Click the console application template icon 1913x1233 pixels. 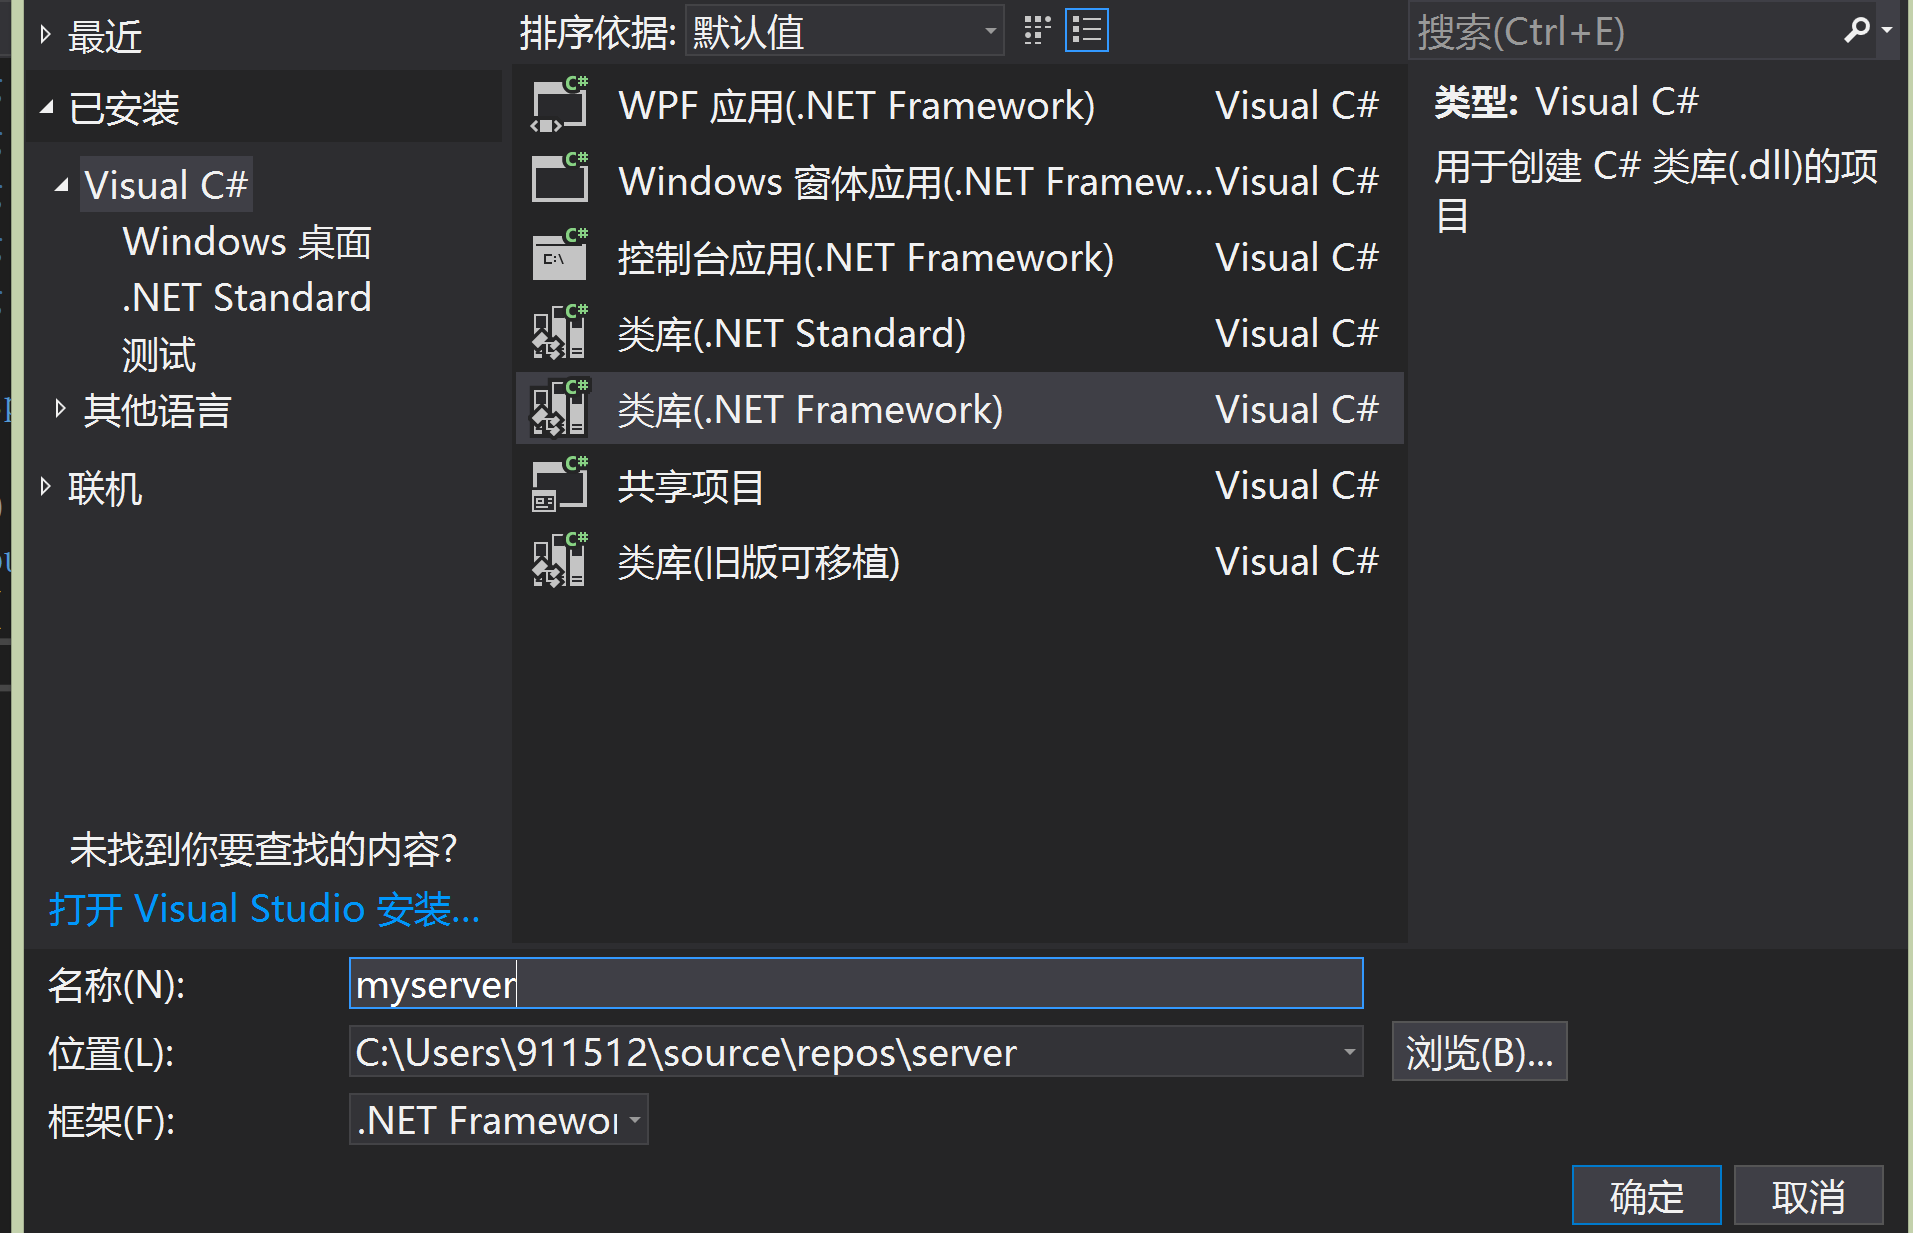pyautogui.click(x=559, y=257)
